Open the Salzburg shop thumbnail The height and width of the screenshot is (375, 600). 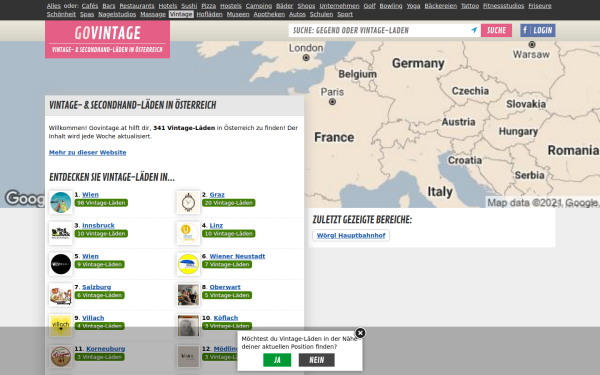pyautogui.click(x=60, y=295)
